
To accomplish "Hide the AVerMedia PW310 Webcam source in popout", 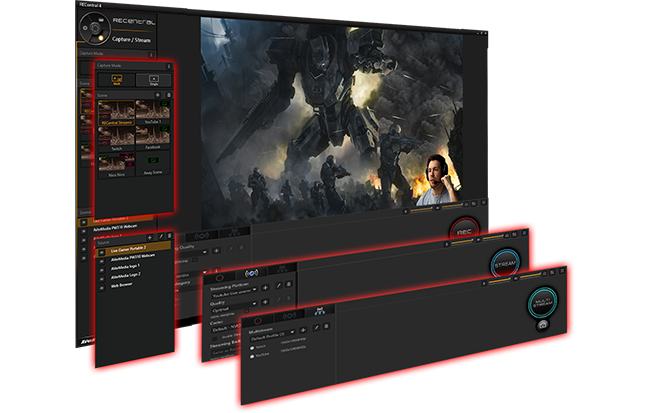I will coord(101,262).
